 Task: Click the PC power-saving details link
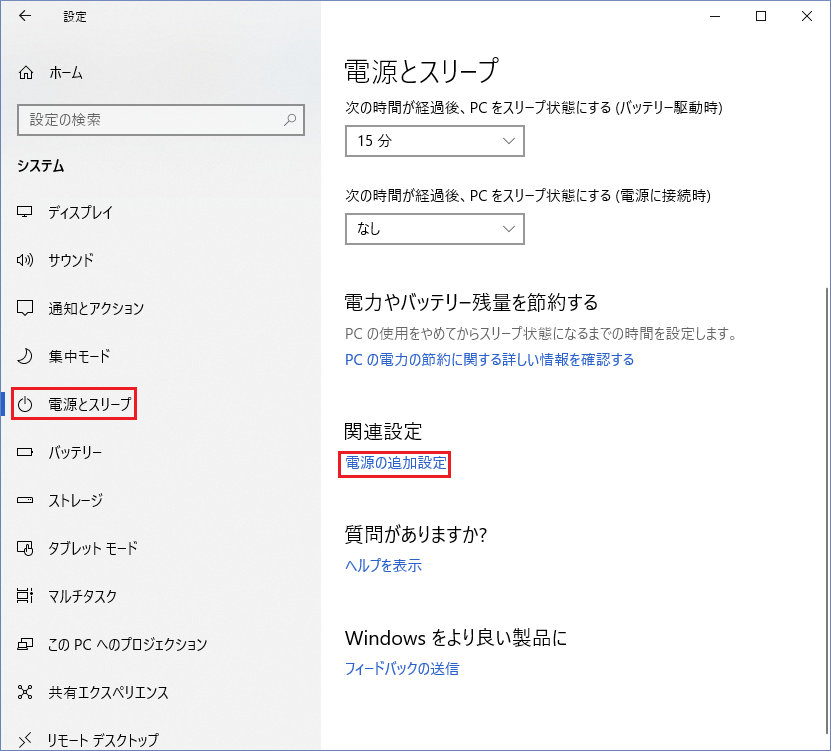pyautogui.click(x=489, y=359)
